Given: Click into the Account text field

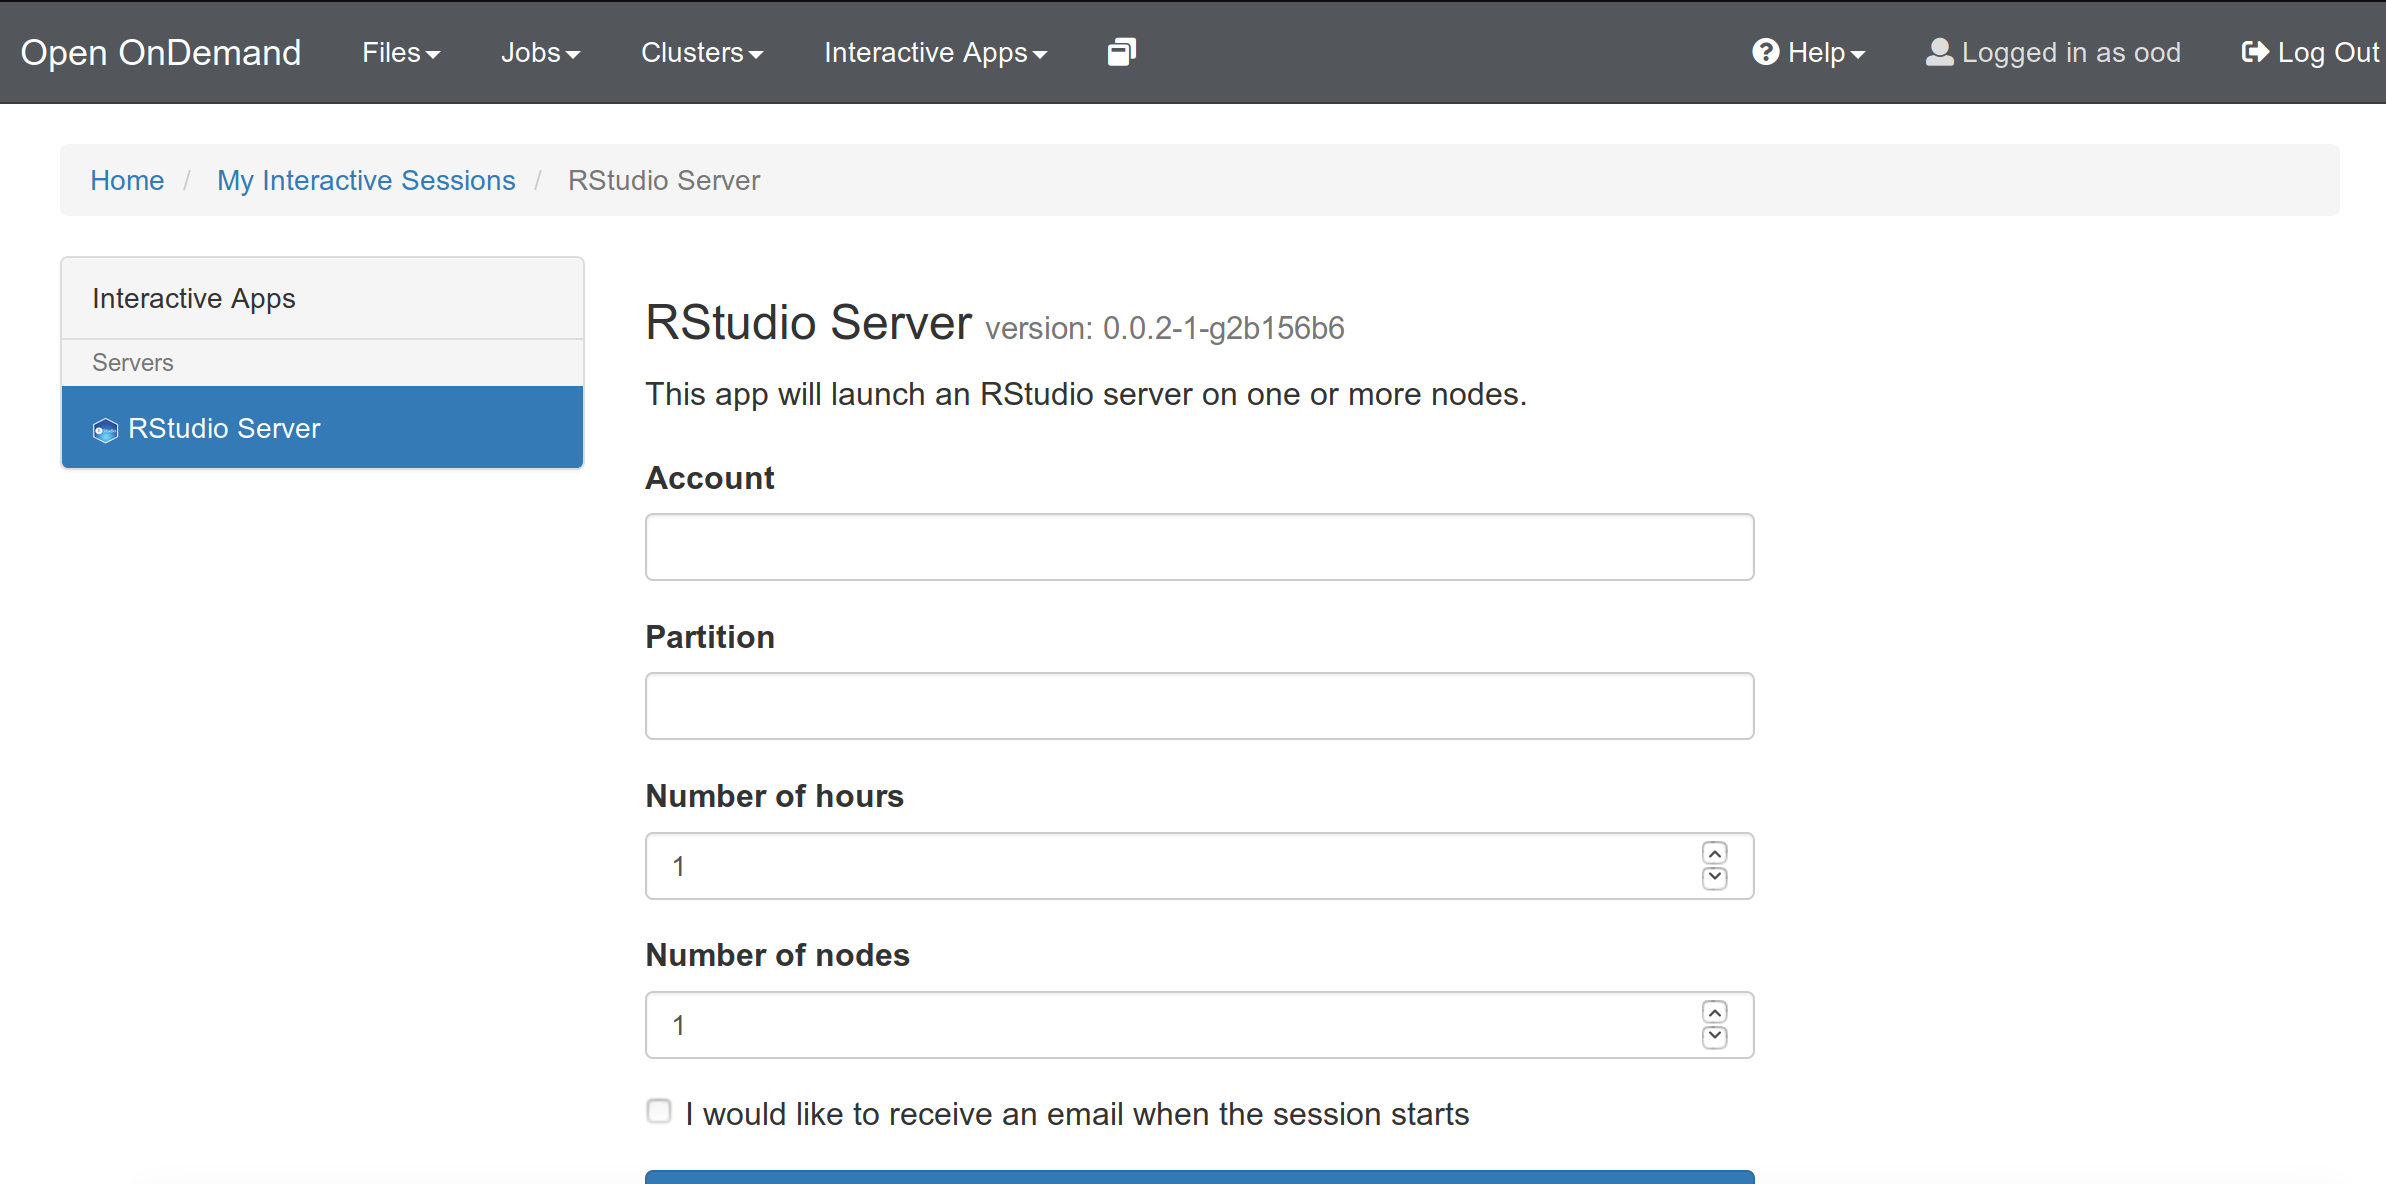Looking at the screenshot, I should coord(1199,547).
